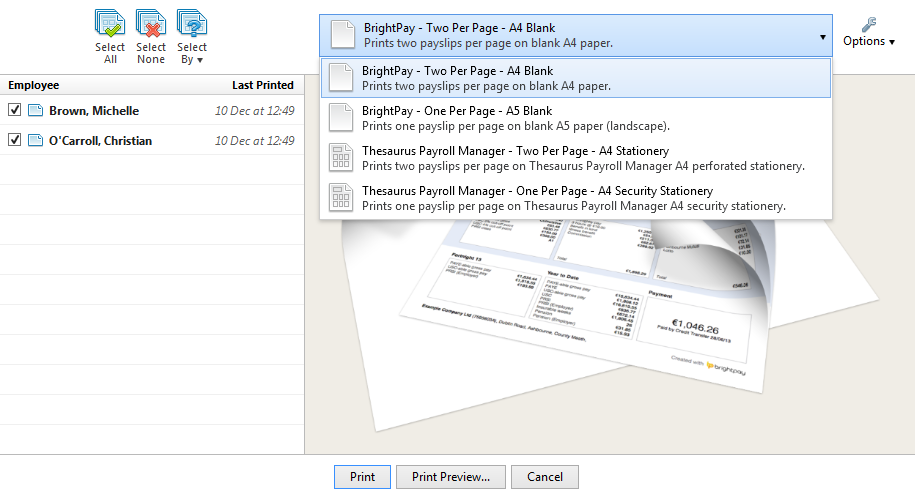Choose BrightPay One Per Page A5 Blank option
Image resolution: width=915 pixels, height=496 pixels.
[575, 118]
